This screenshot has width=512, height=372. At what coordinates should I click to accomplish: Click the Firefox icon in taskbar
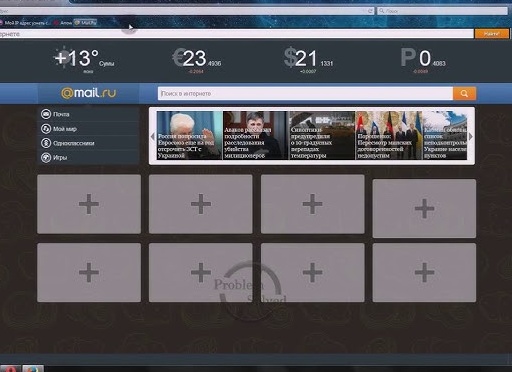coord(33,369)
